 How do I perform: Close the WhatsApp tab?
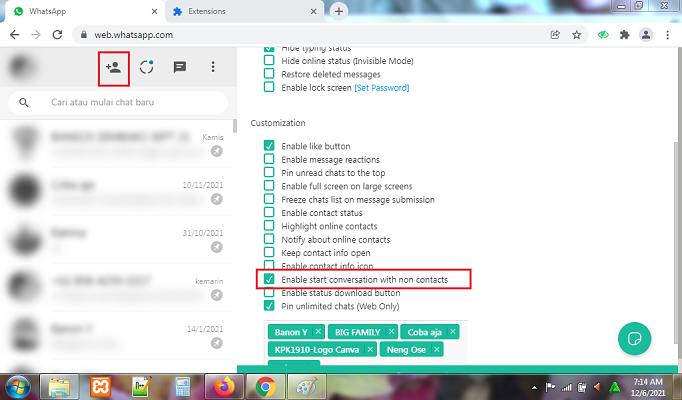click(154, 11)
